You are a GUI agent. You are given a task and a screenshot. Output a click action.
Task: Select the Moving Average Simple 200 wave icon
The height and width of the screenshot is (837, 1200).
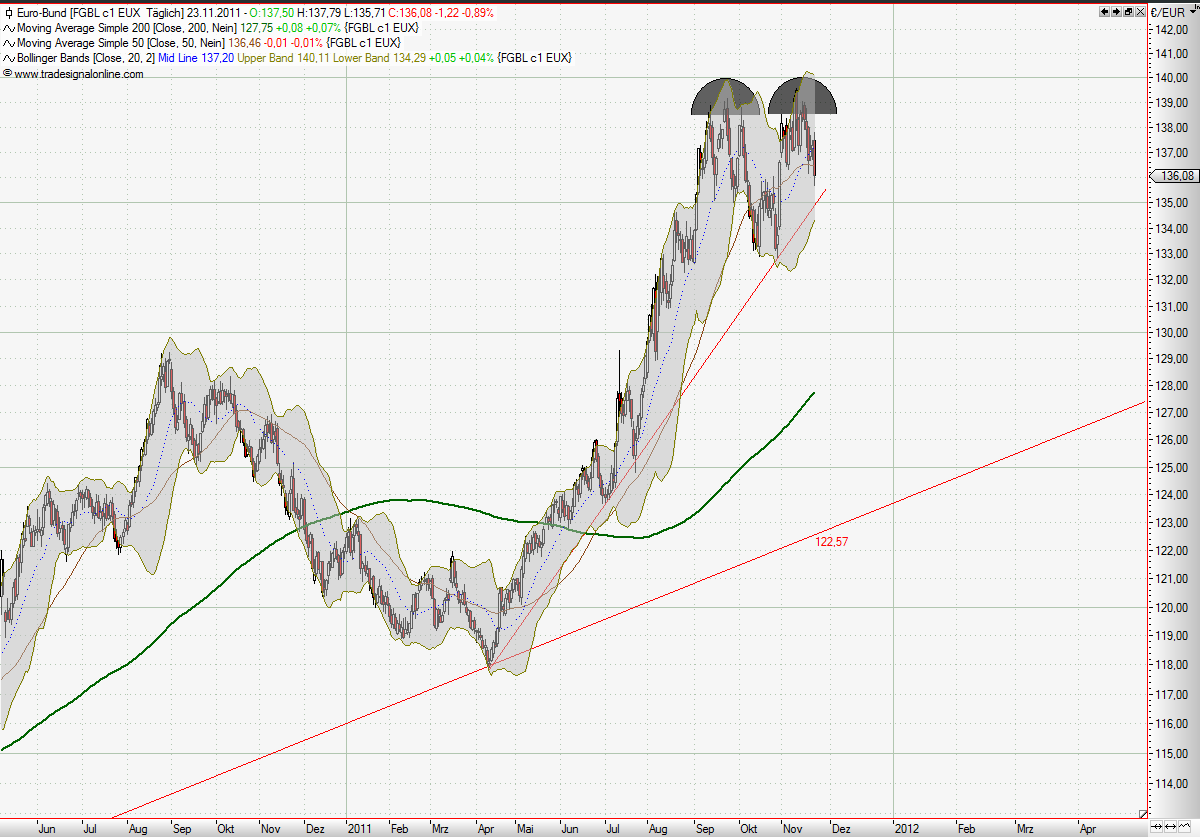click(x=8, y=28)
